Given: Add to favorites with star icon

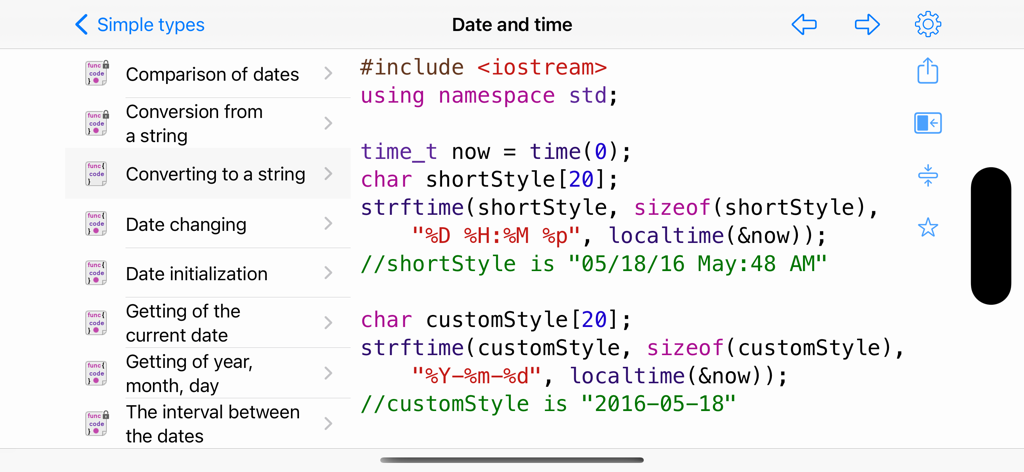Looking at the screenshot, I should pos(927,228).
